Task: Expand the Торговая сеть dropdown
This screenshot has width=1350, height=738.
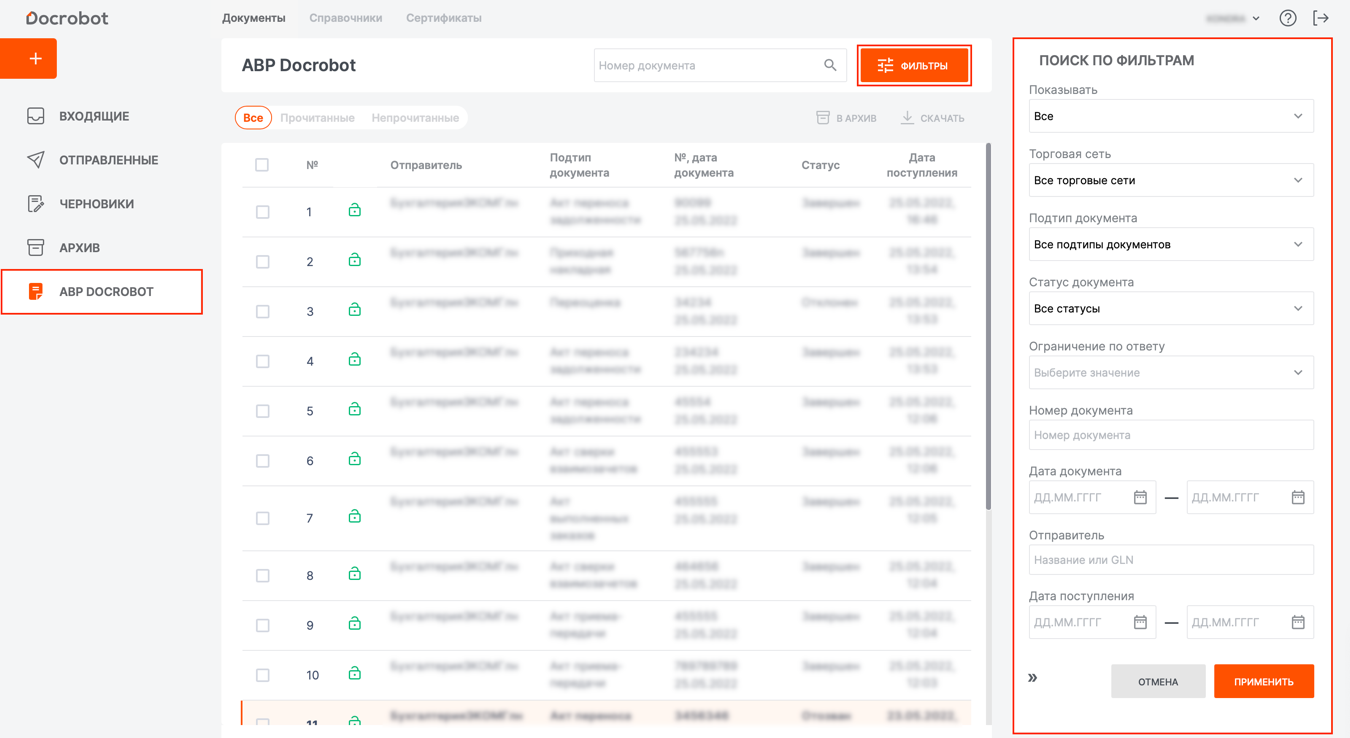Action: pos(1171,181)
